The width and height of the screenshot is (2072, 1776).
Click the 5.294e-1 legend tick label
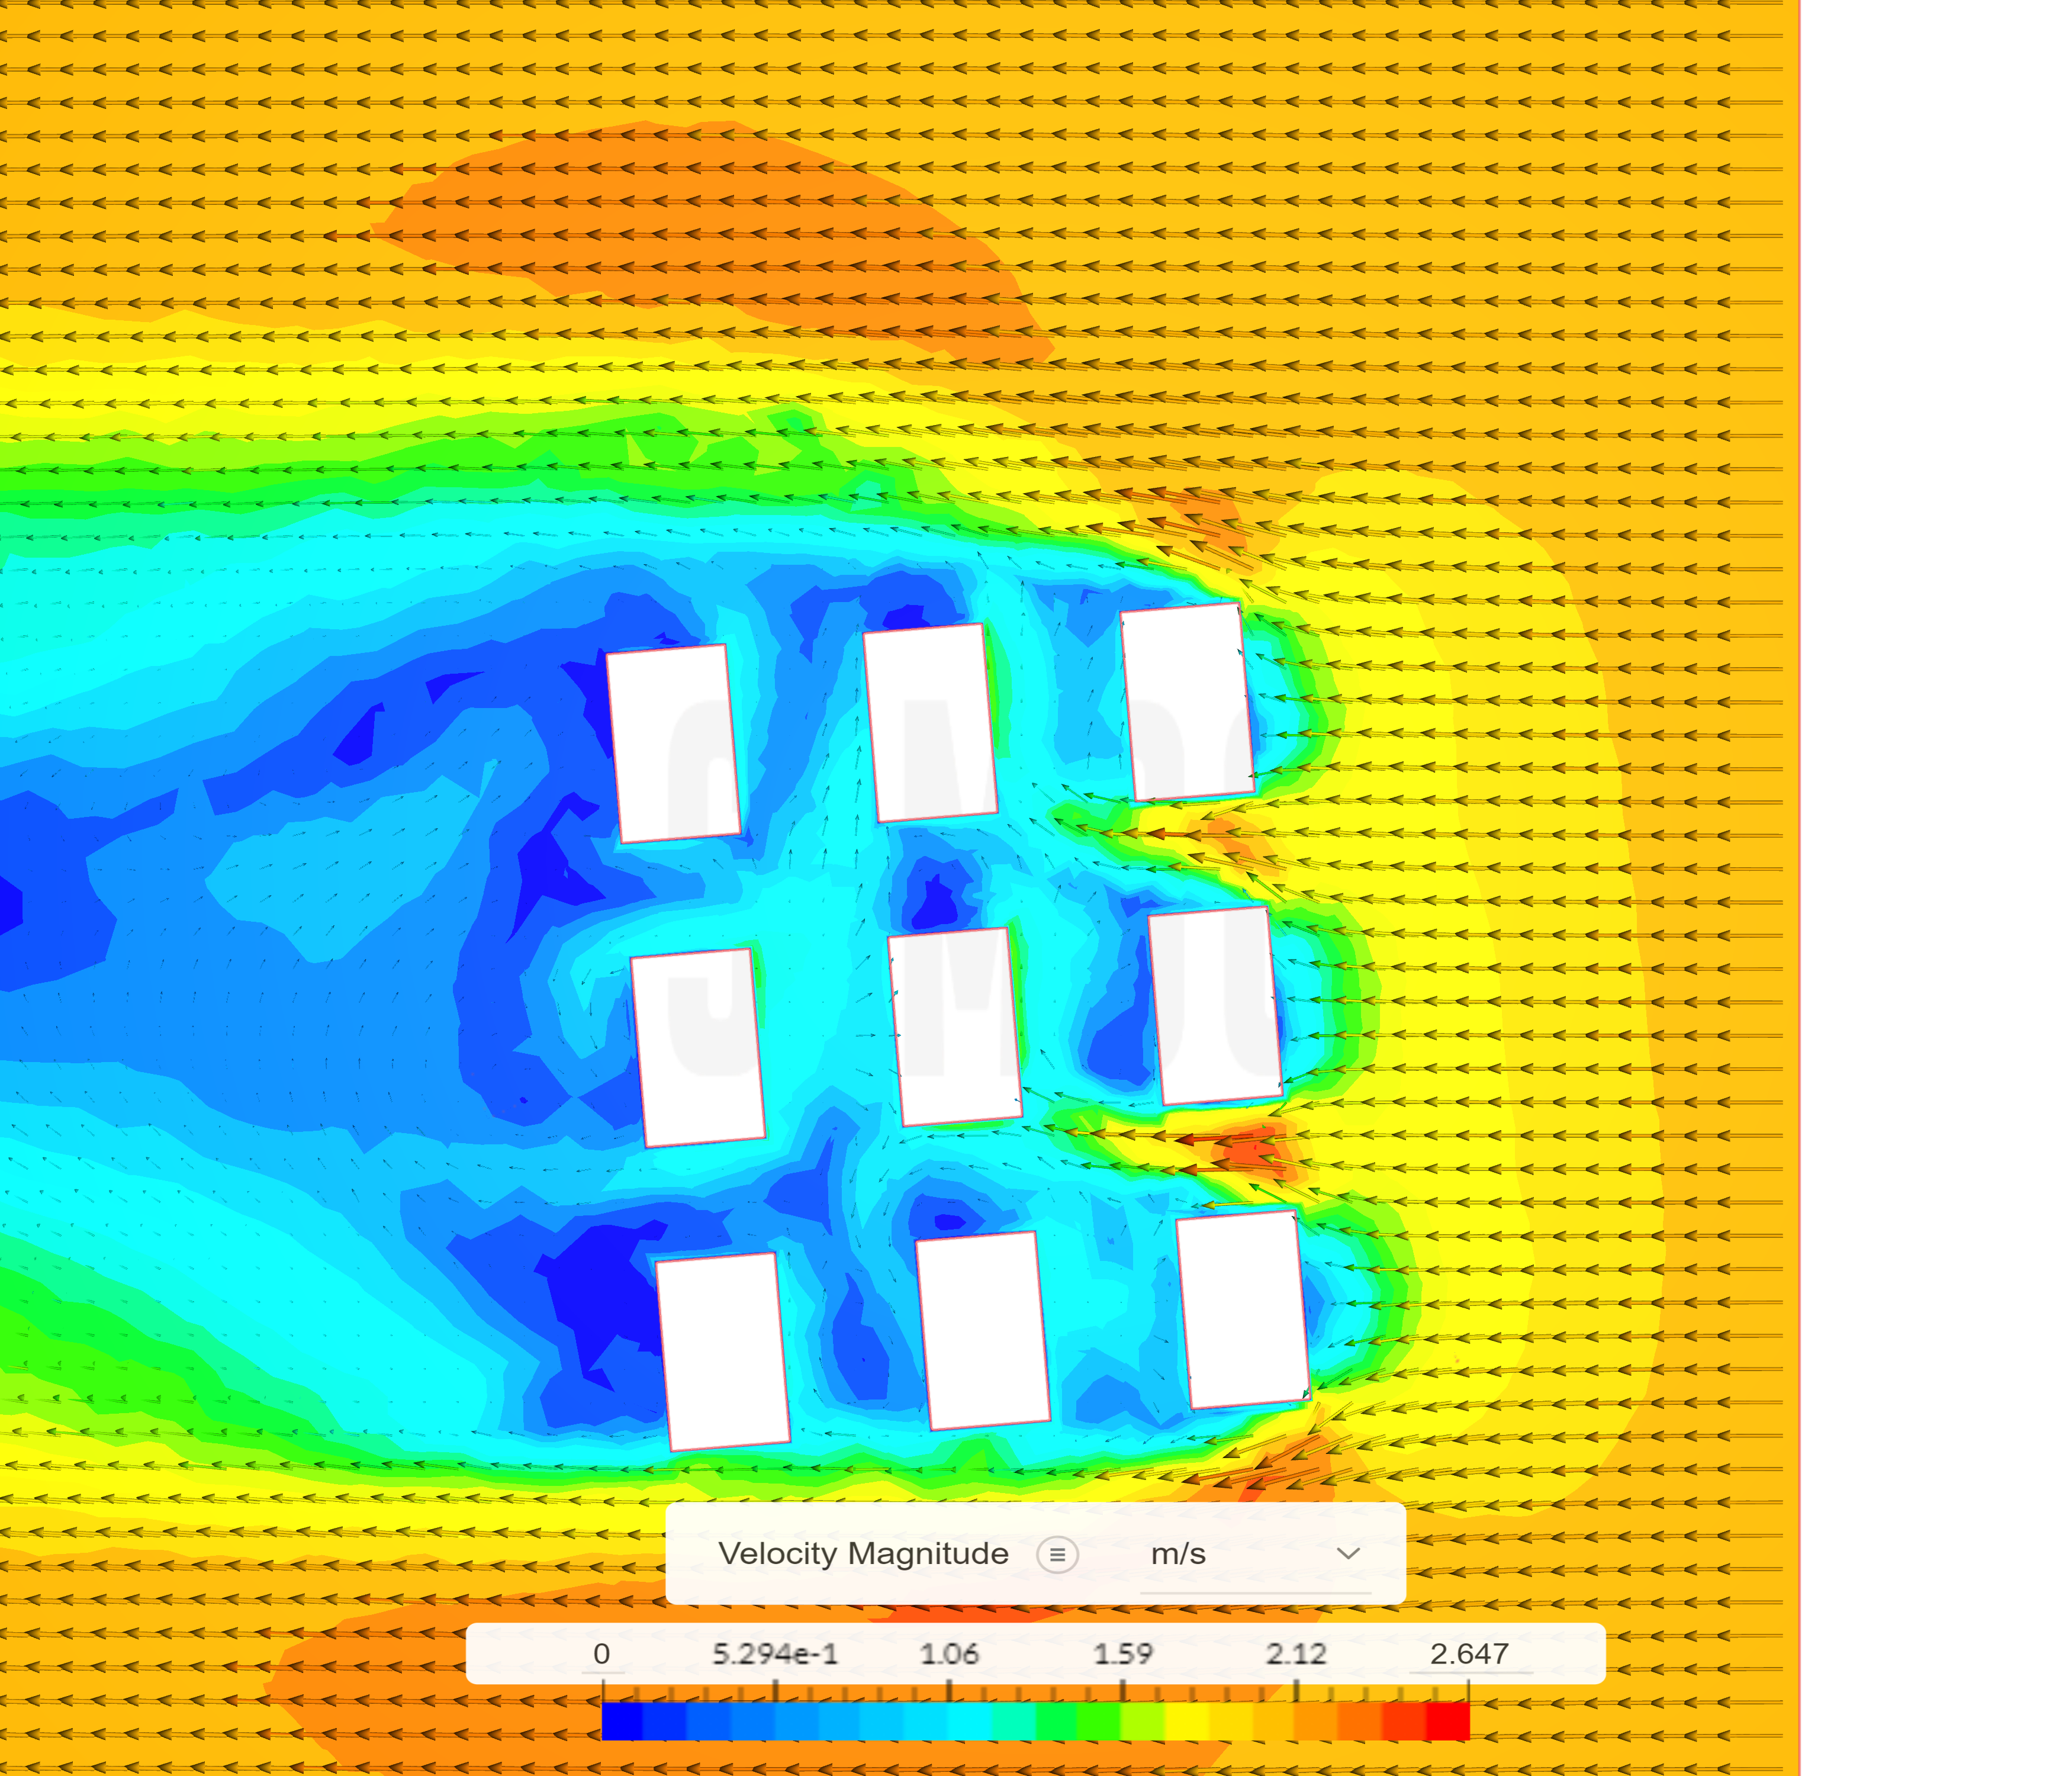tap(775, 1654)
